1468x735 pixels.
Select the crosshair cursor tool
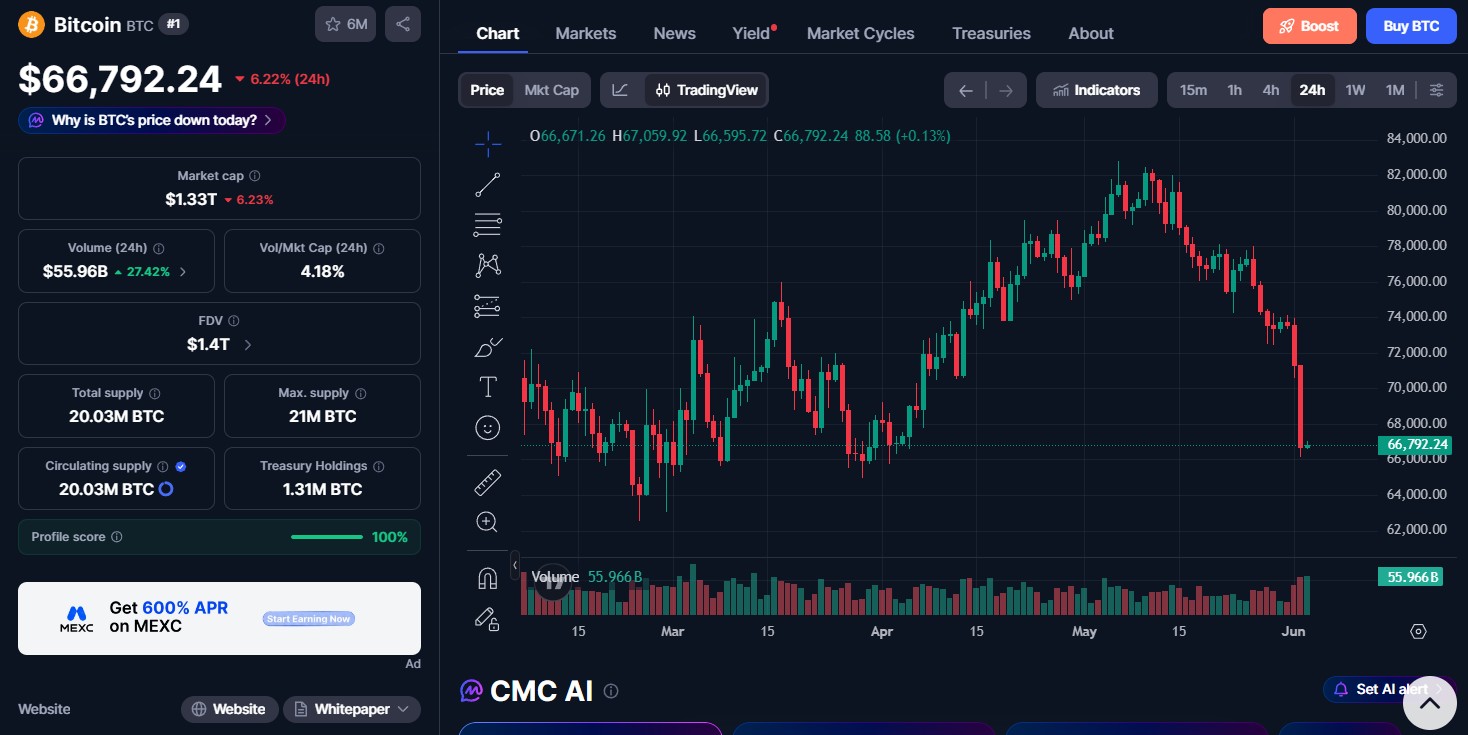pos(488,144)
